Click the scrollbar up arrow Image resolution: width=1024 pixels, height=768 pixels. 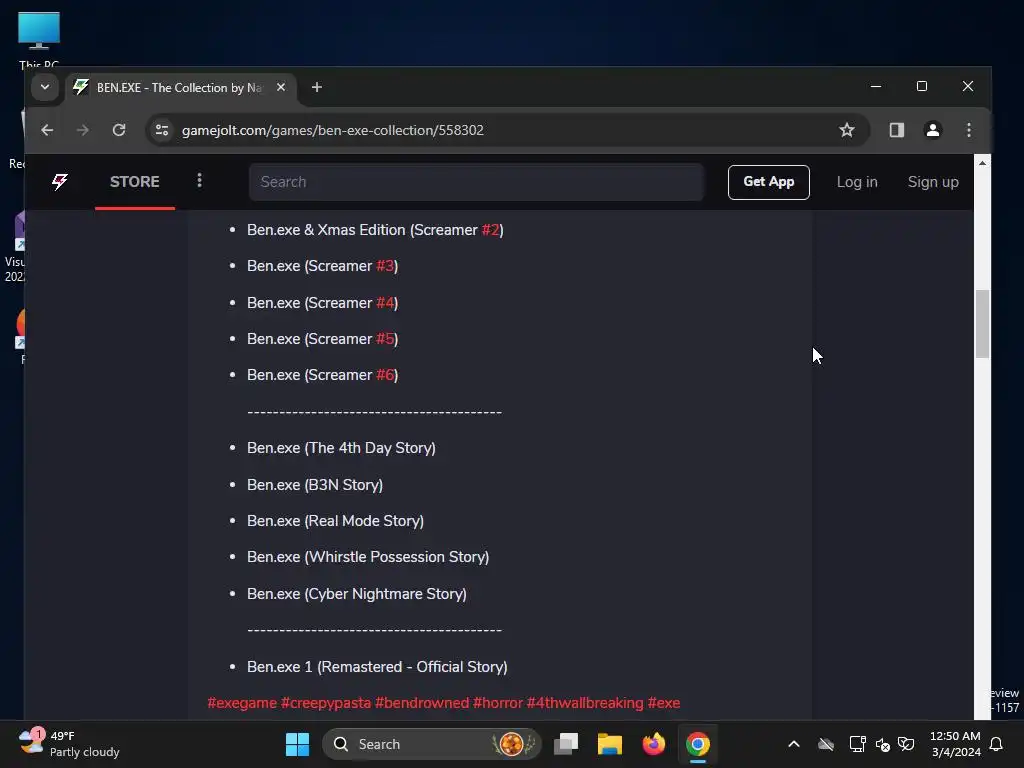click(982, 163)
